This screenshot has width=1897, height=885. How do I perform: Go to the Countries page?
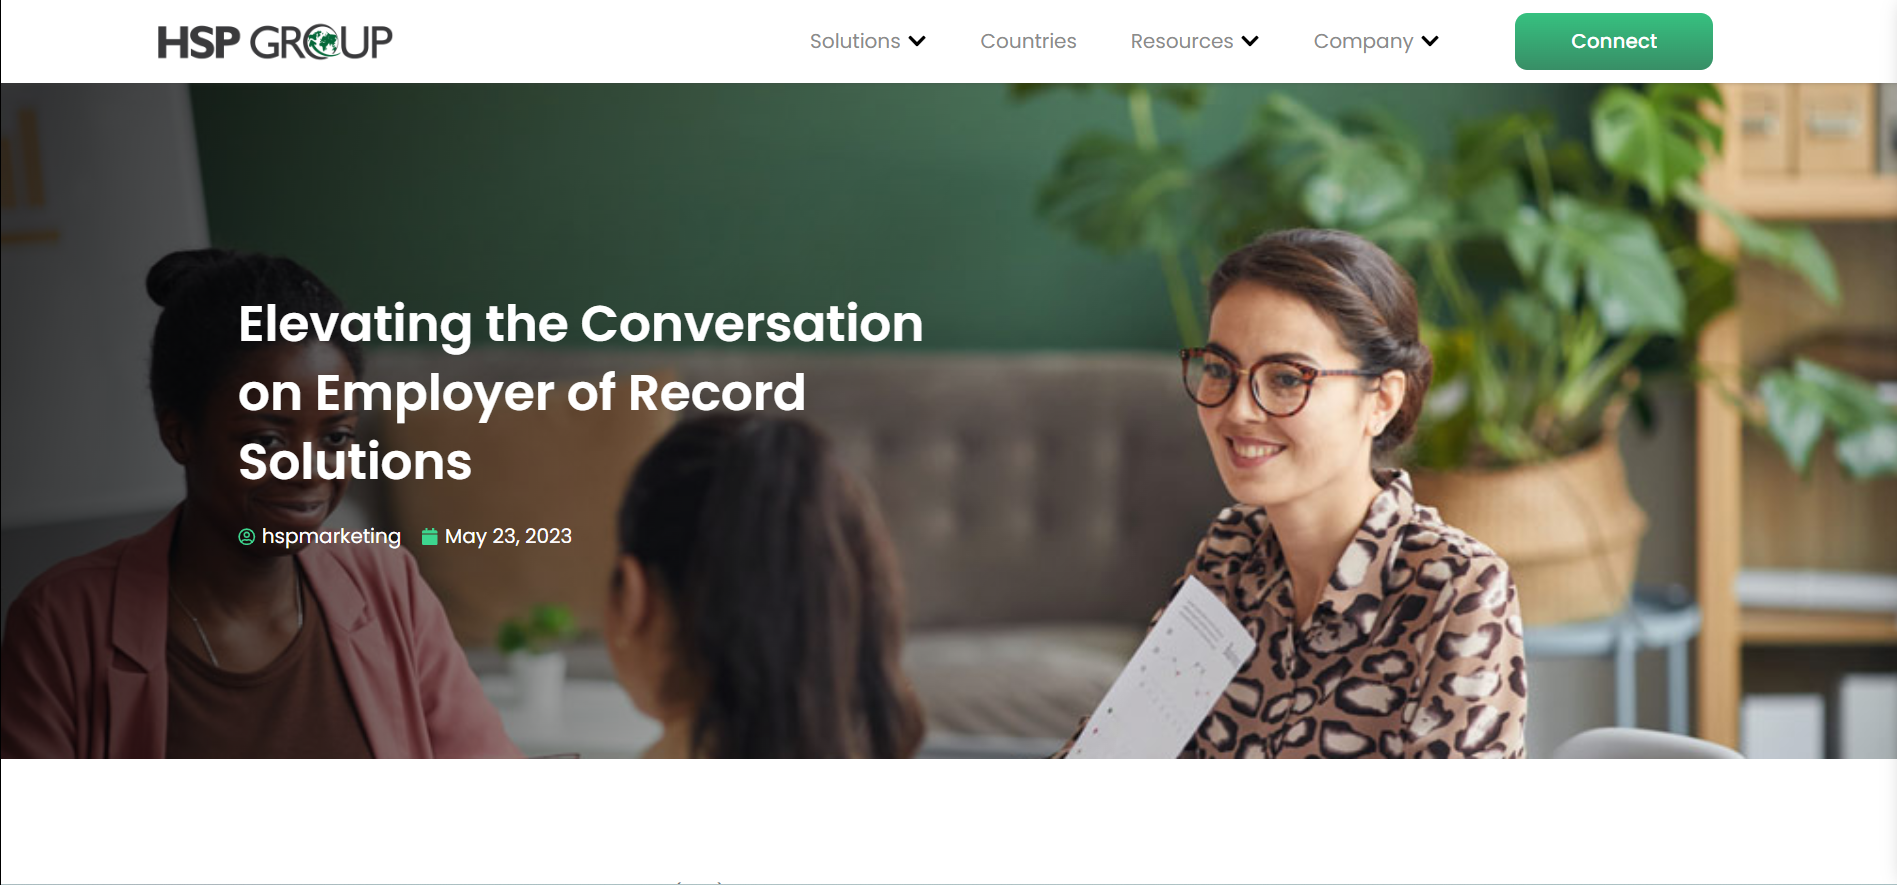coord(1028,41)
